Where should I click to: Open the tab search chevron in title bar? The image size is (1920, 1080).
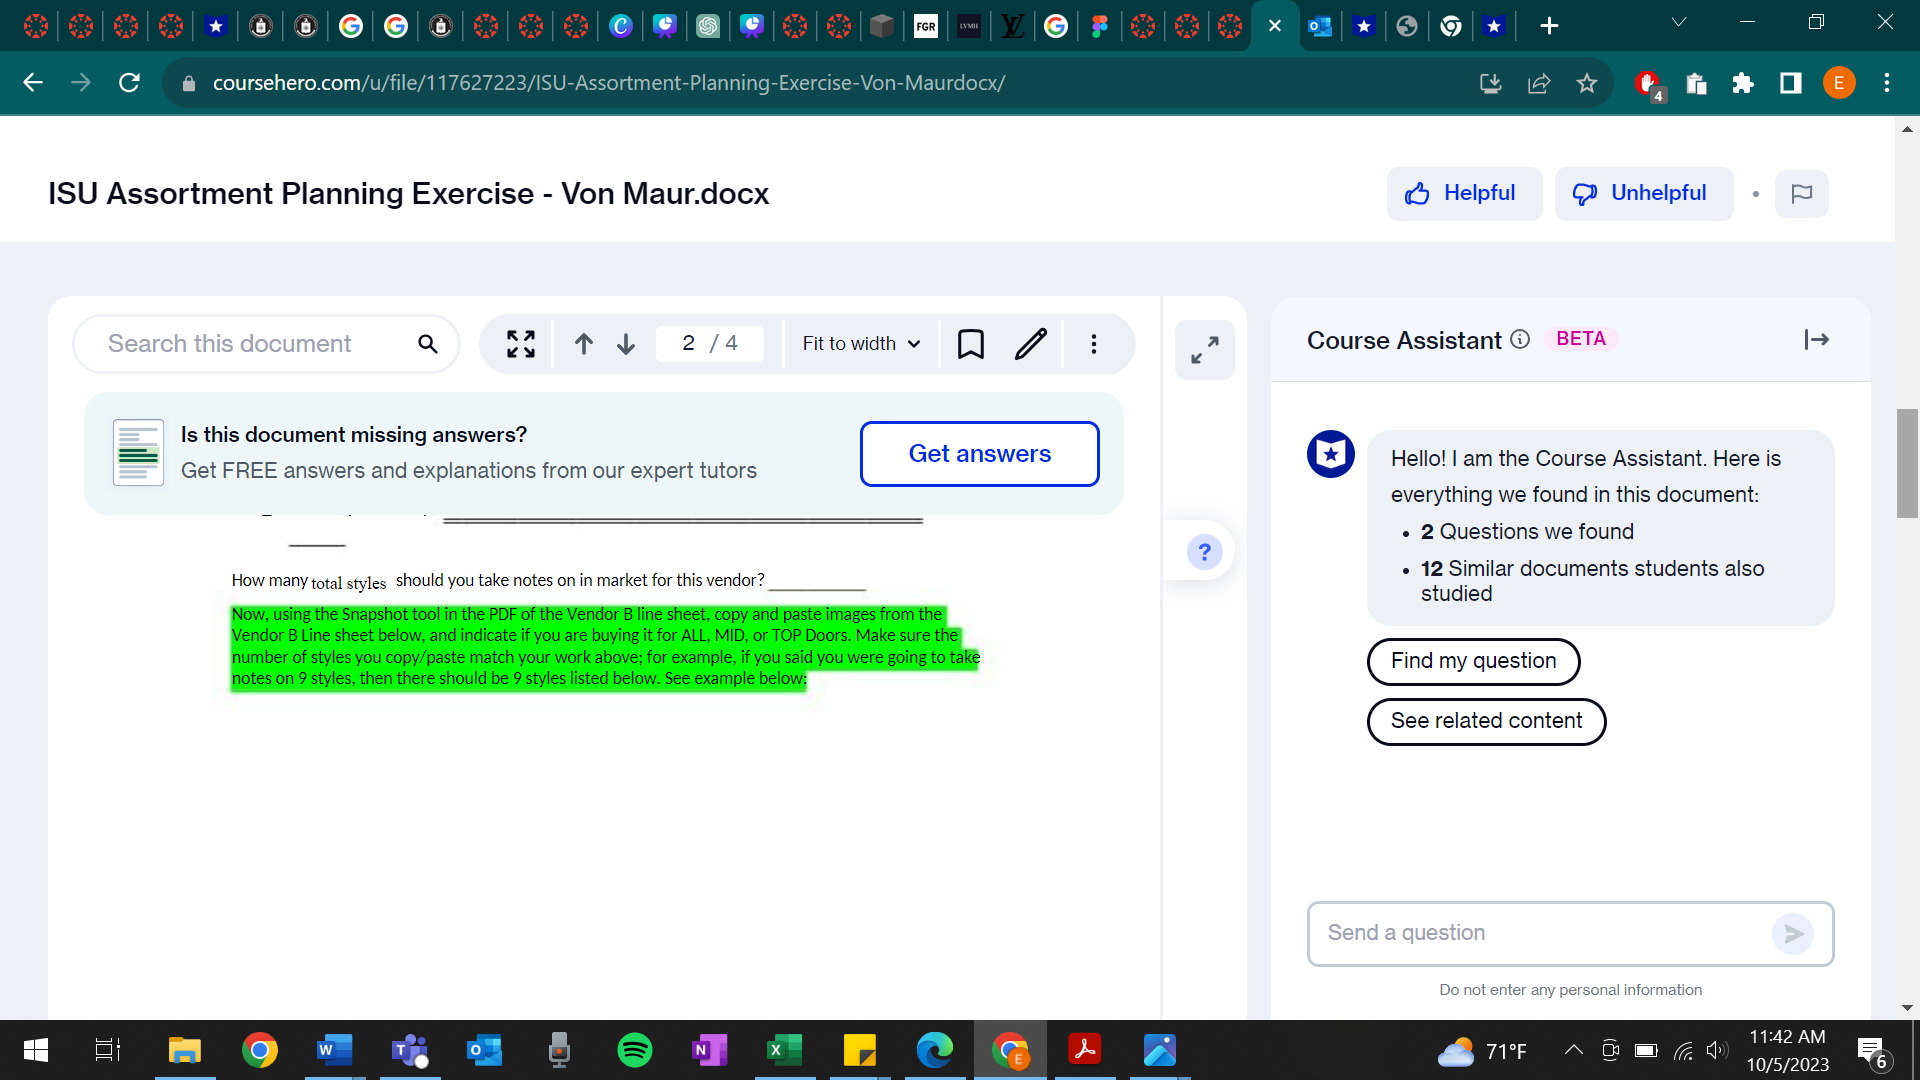click(1679, 22)
